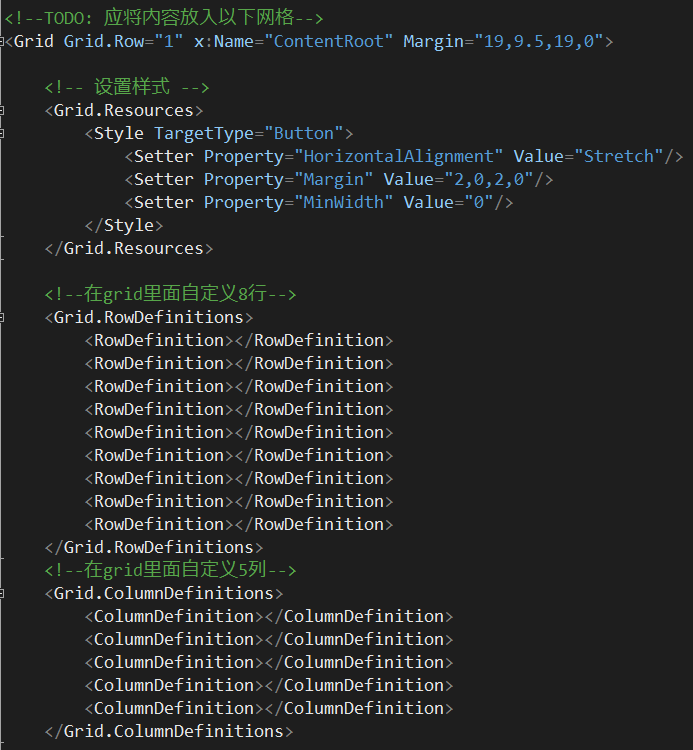Screen dimensions: 693x750
Task: Collapse the Grid.ColumnDefinitions block
Action: (1, 594)
